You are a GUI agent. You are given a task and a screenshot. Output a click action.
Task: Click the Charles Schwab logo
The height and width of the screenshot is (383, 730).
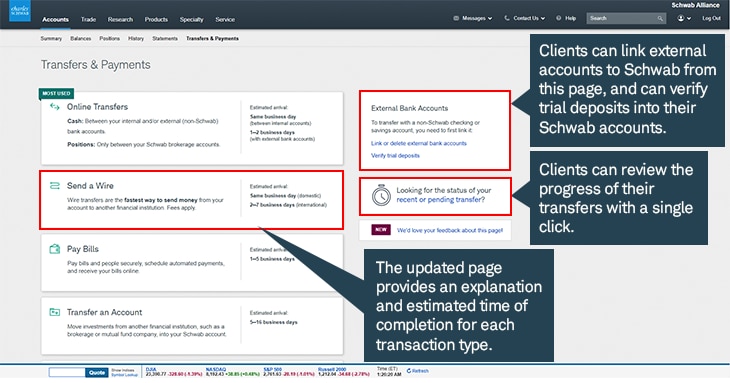[20, 11]
